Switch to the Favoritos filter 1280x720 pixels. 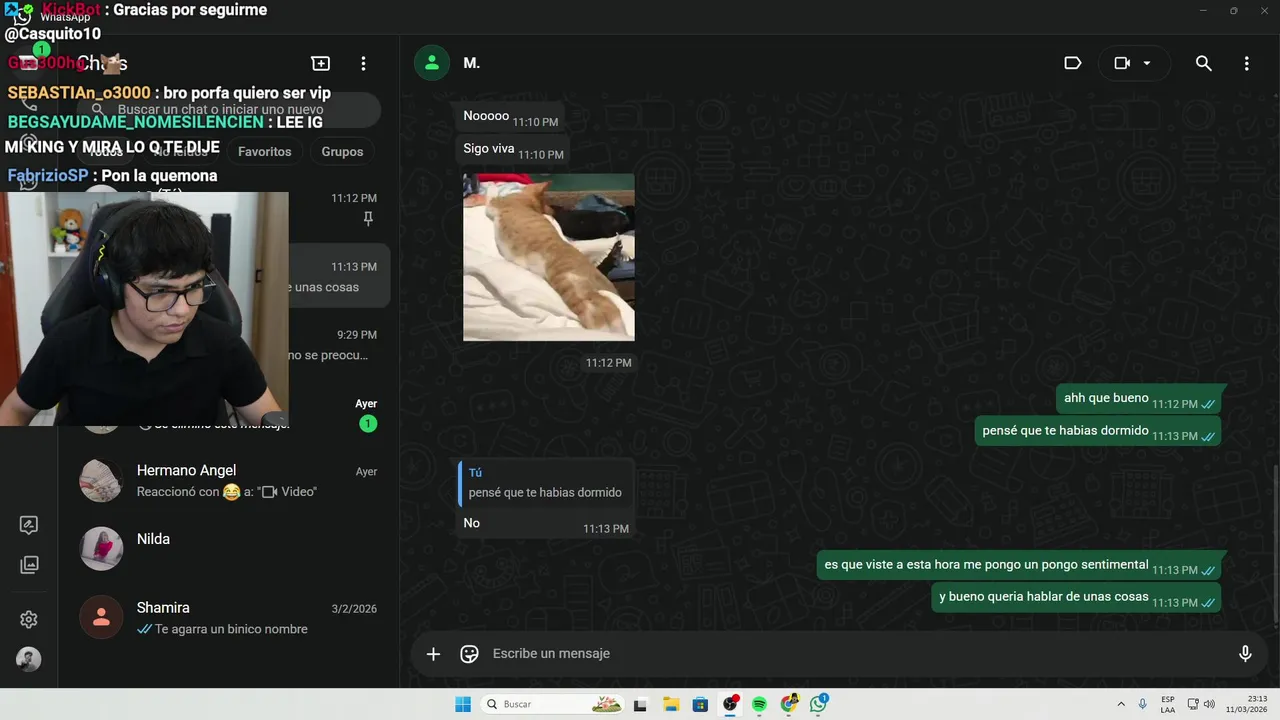[265, 152]
